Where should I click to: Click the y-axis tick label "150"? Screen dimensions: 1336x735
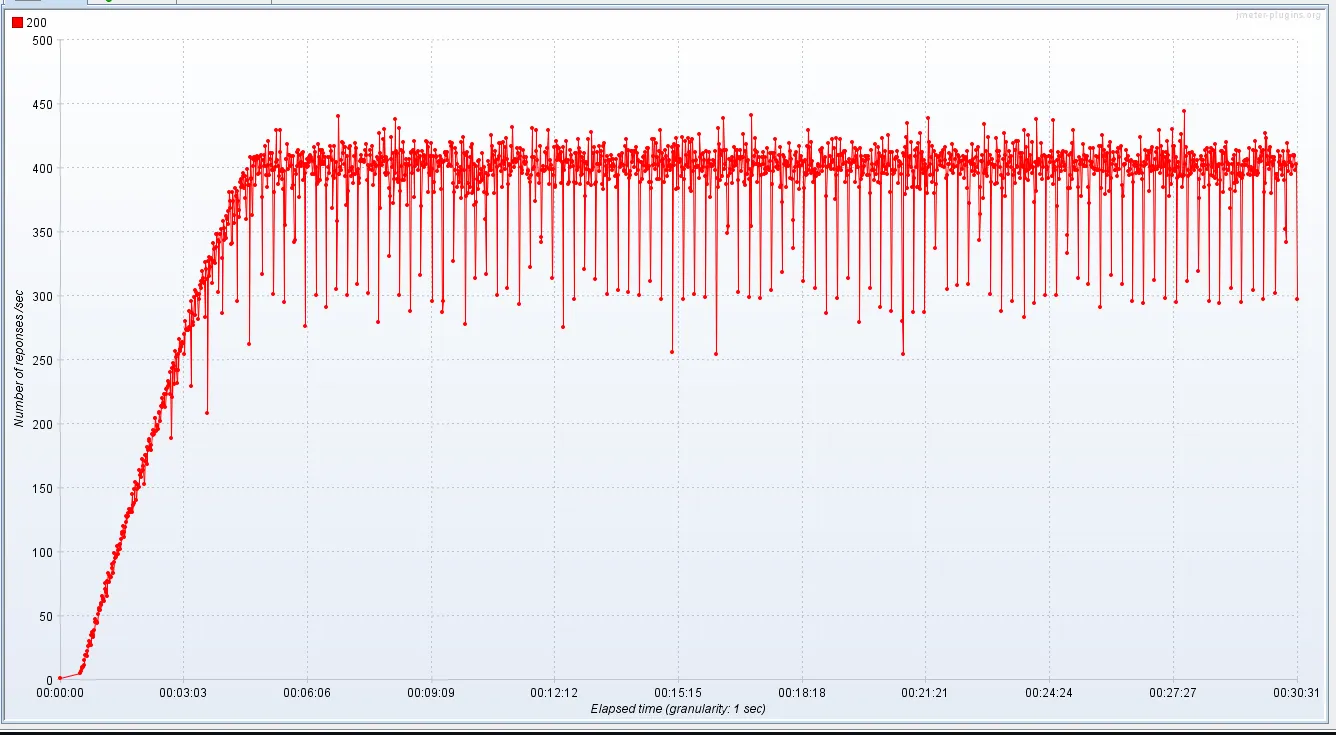click(42, 488)
